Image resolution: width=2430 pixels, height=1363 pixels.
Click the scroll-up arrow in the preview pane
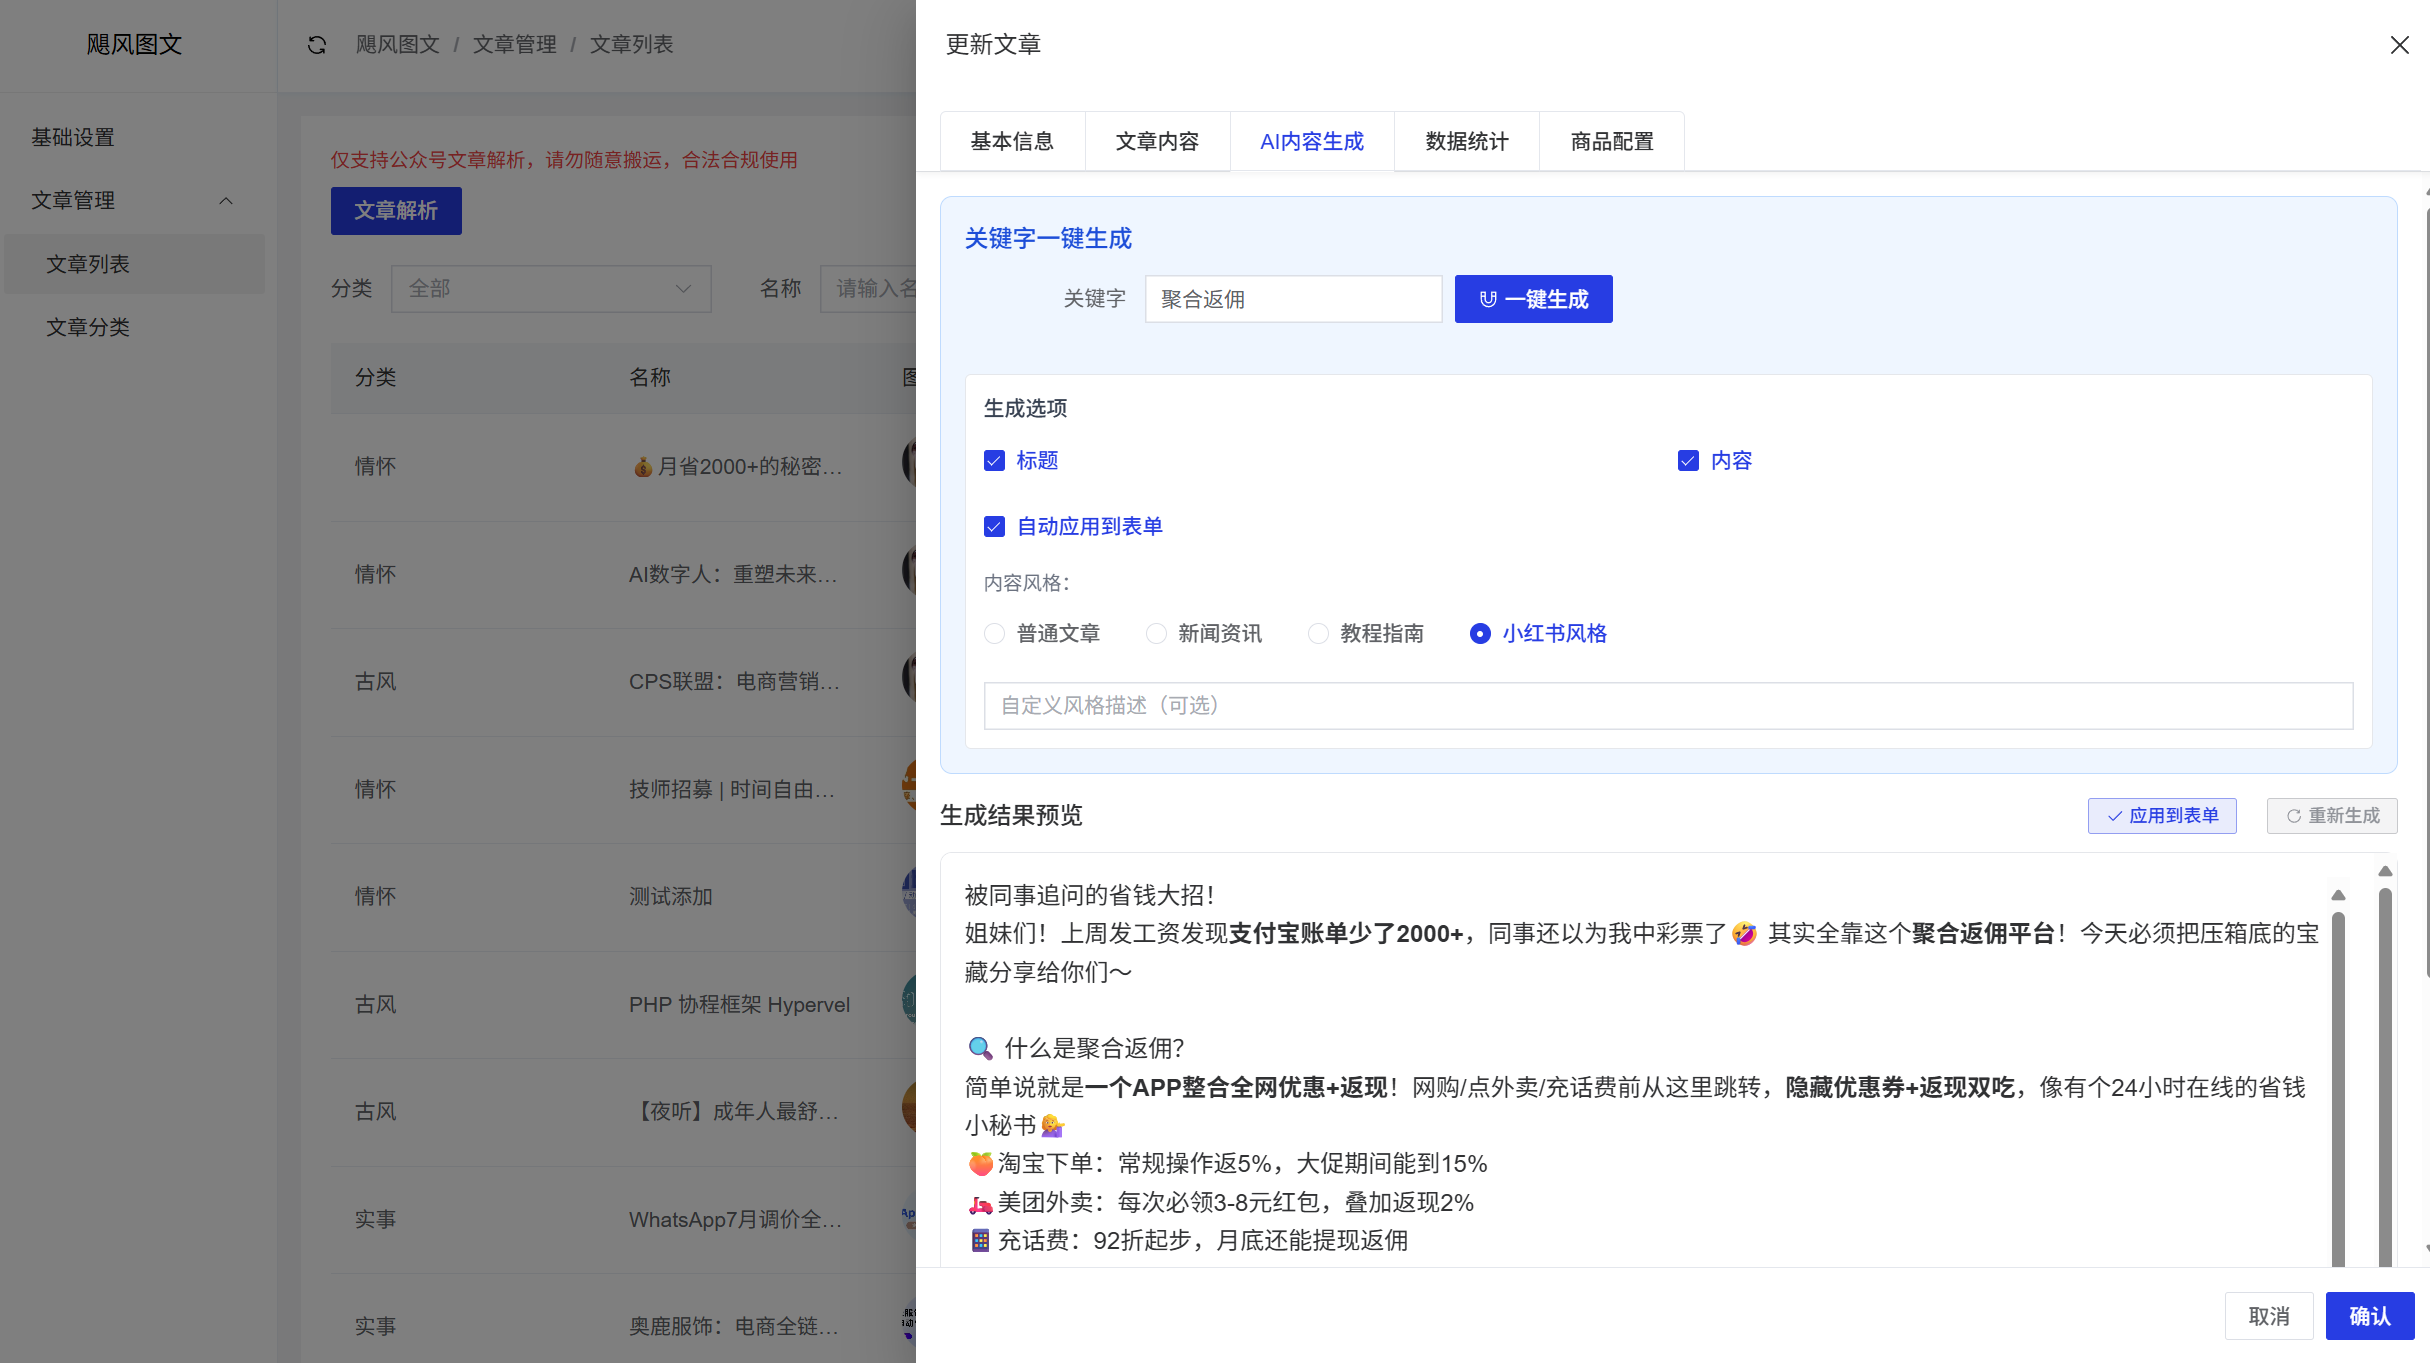2338,894
